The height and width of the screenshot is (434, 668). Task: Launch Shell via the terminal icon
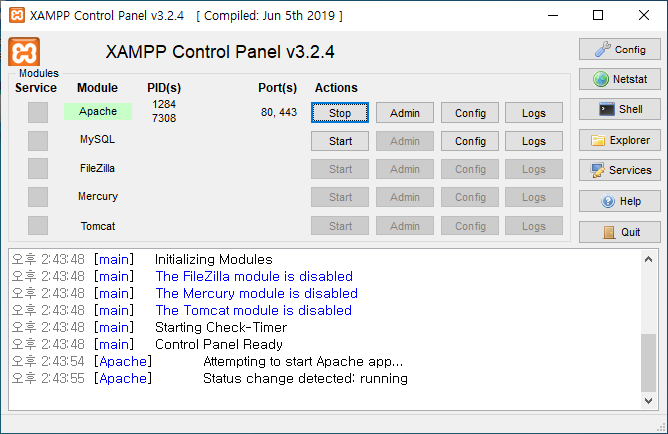pos(619,109)
